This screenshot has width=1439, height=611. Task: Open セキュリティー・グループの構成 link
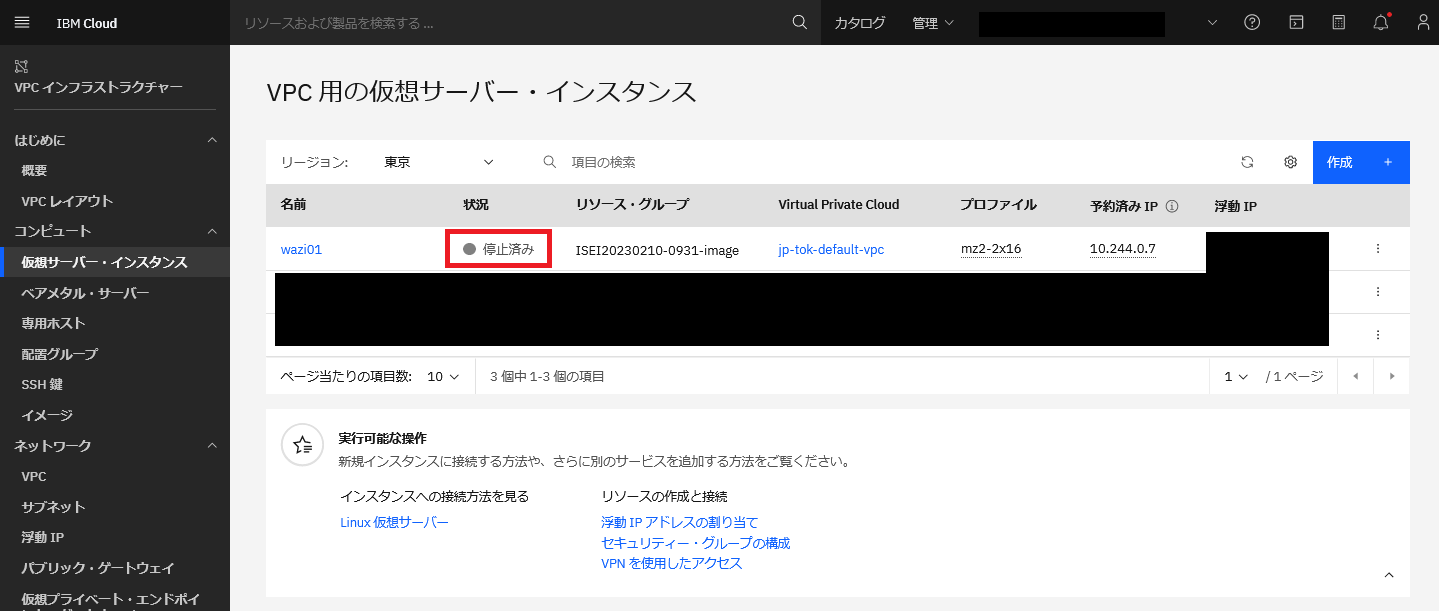(x=695, y=543)
